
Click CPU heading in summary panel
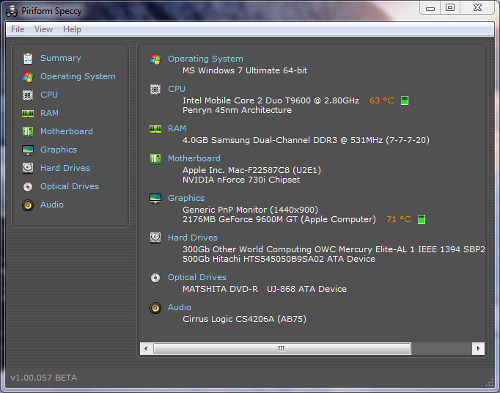tap(177, 89)
